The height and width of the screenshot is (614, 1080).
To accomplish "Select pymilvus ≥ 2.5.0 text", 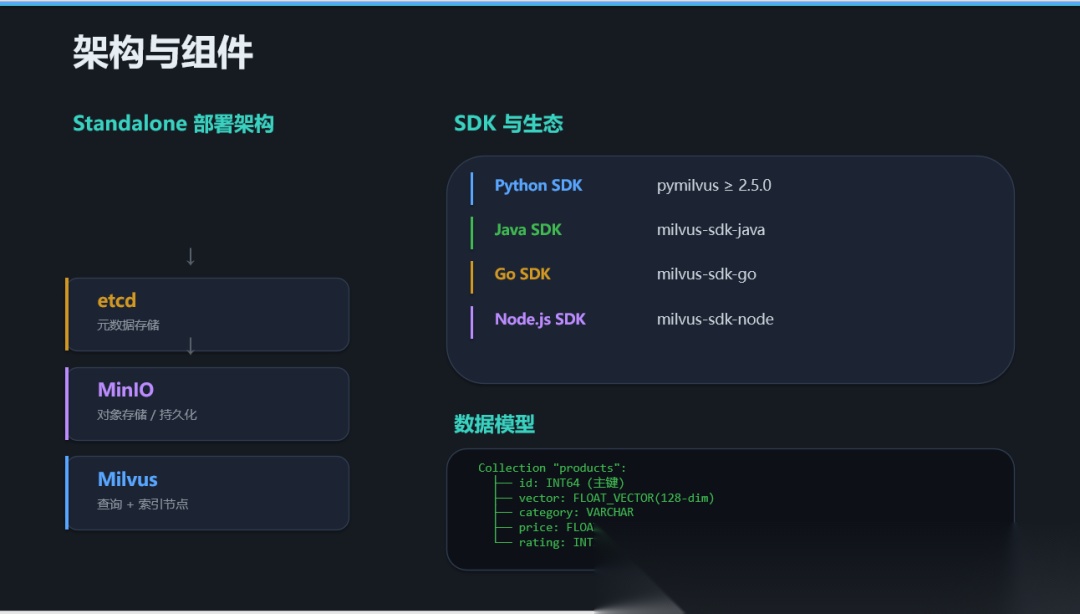I will tap(714, 185).
